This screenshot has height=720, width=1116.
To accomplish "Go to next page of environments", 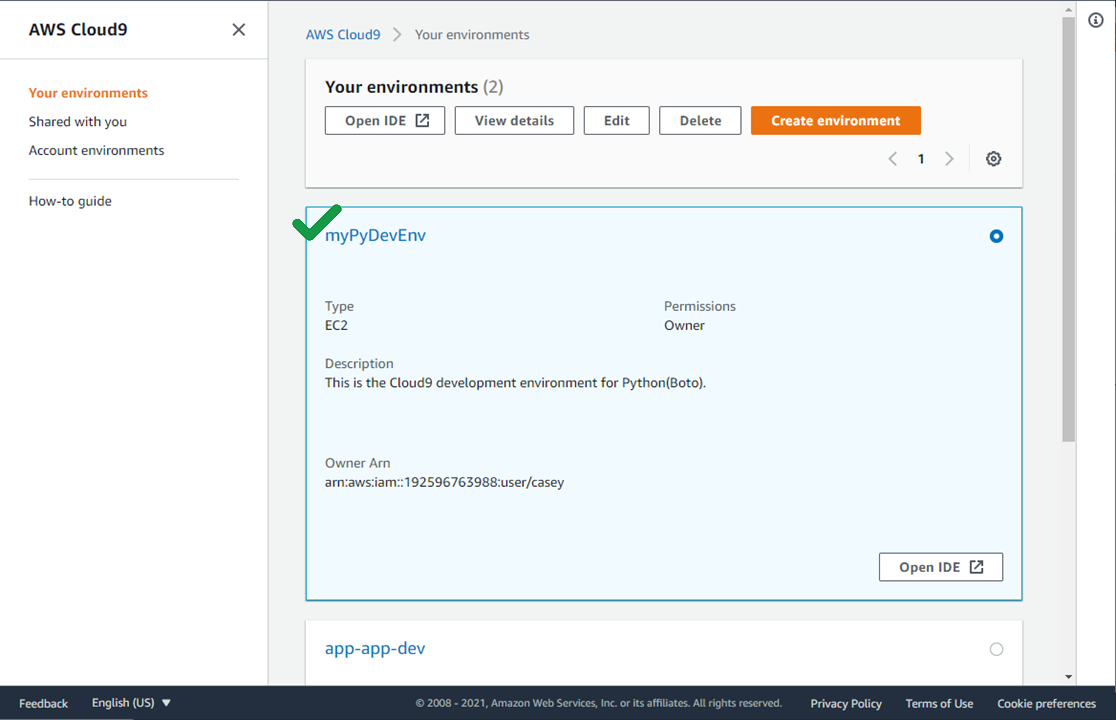I will (x=949, y=159).
